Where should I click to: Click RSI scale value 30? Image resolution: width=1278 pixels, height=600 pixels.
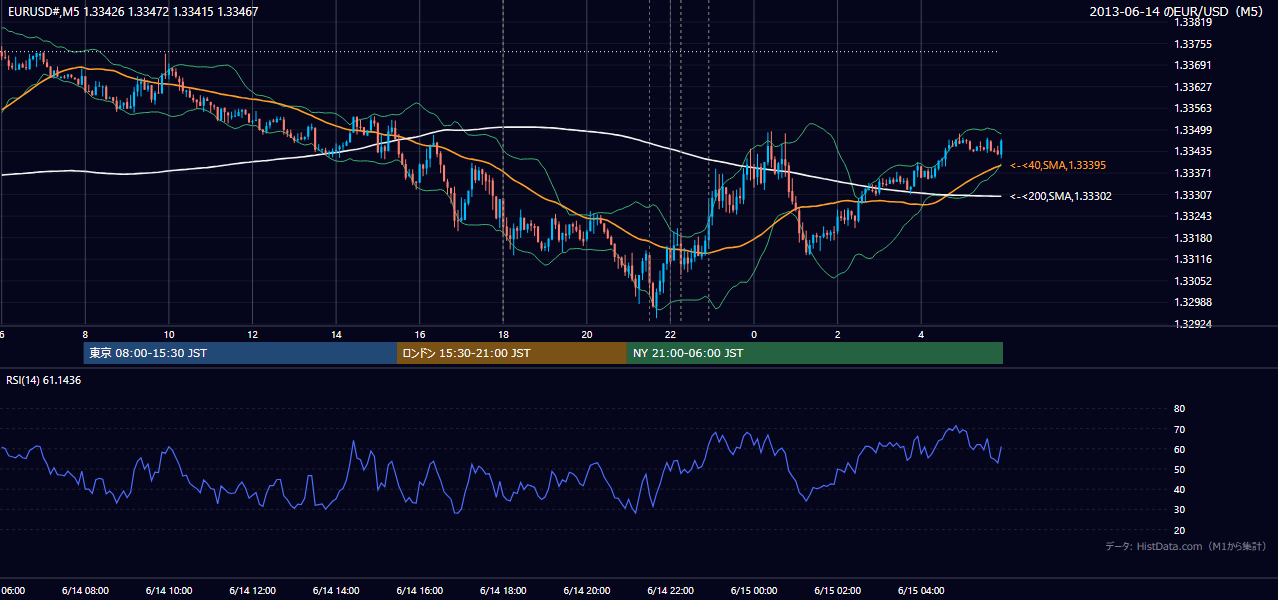(1179, 510)
